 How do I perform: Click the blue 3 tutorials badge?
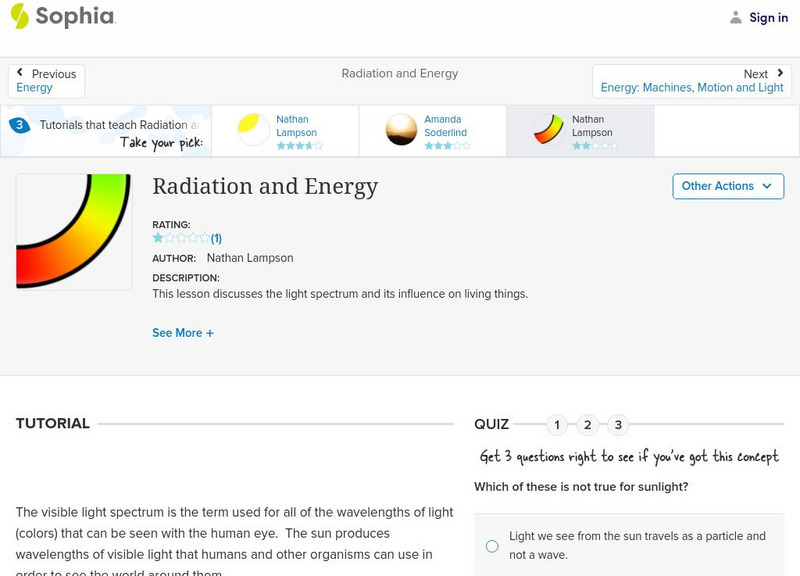click(x=18, y=125)
